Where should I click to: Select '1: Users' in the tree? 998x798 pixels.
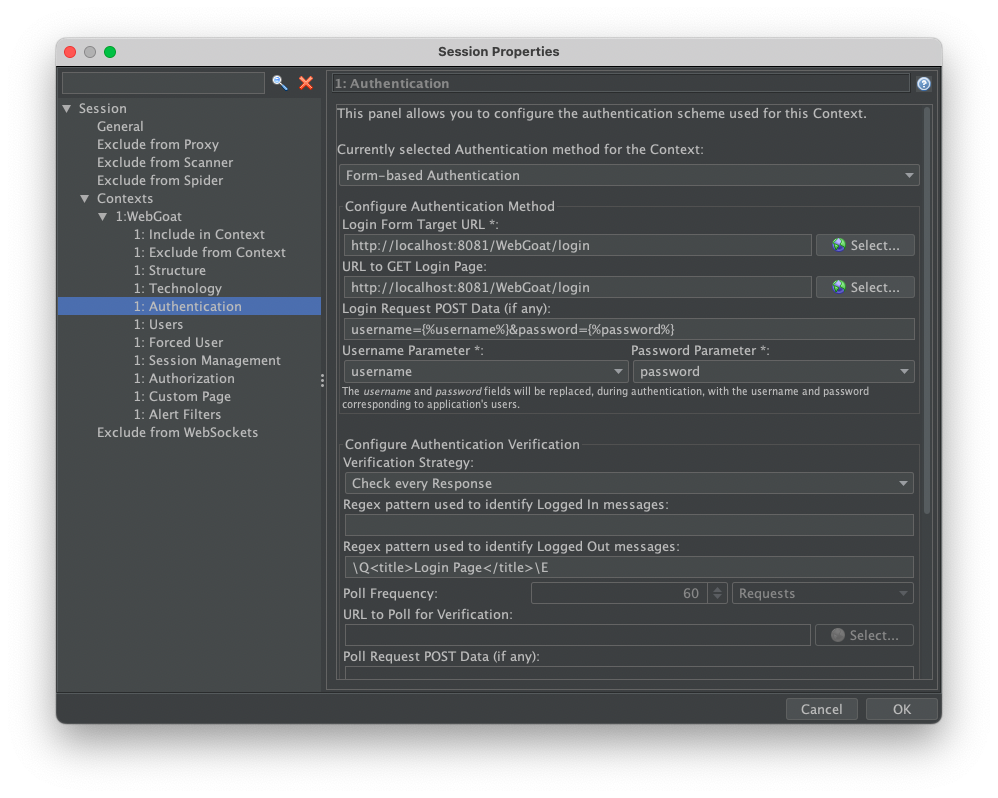tap(166, 324)
